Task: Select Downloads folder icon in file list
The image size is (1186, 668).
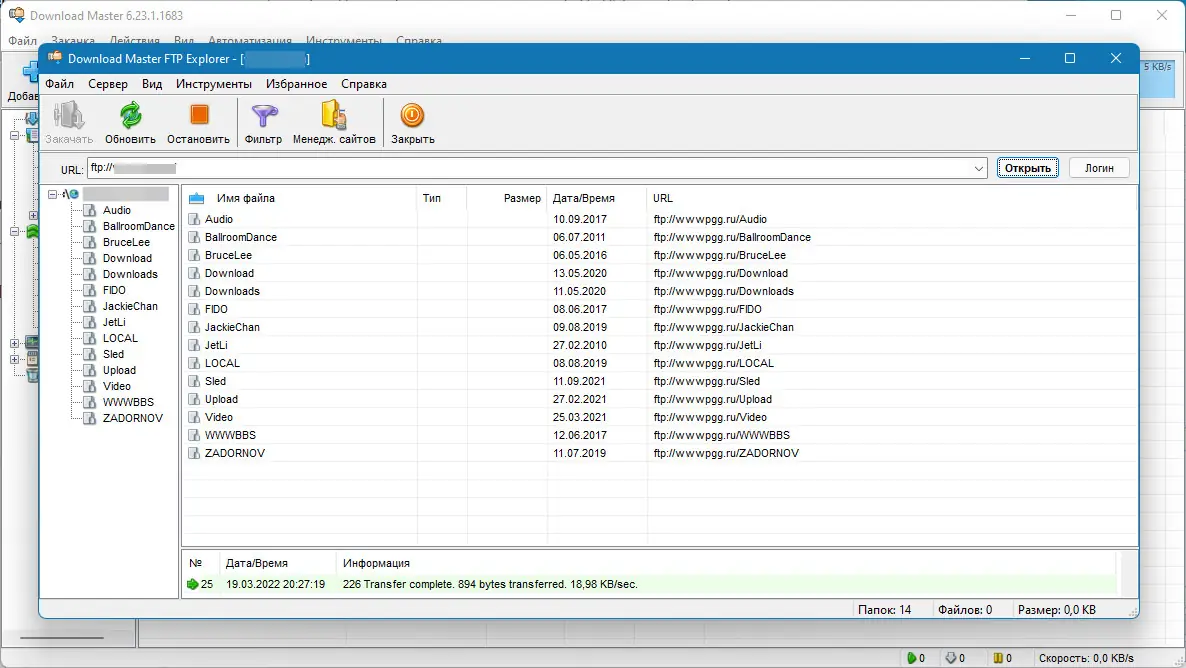Action: tap(194, 291)
